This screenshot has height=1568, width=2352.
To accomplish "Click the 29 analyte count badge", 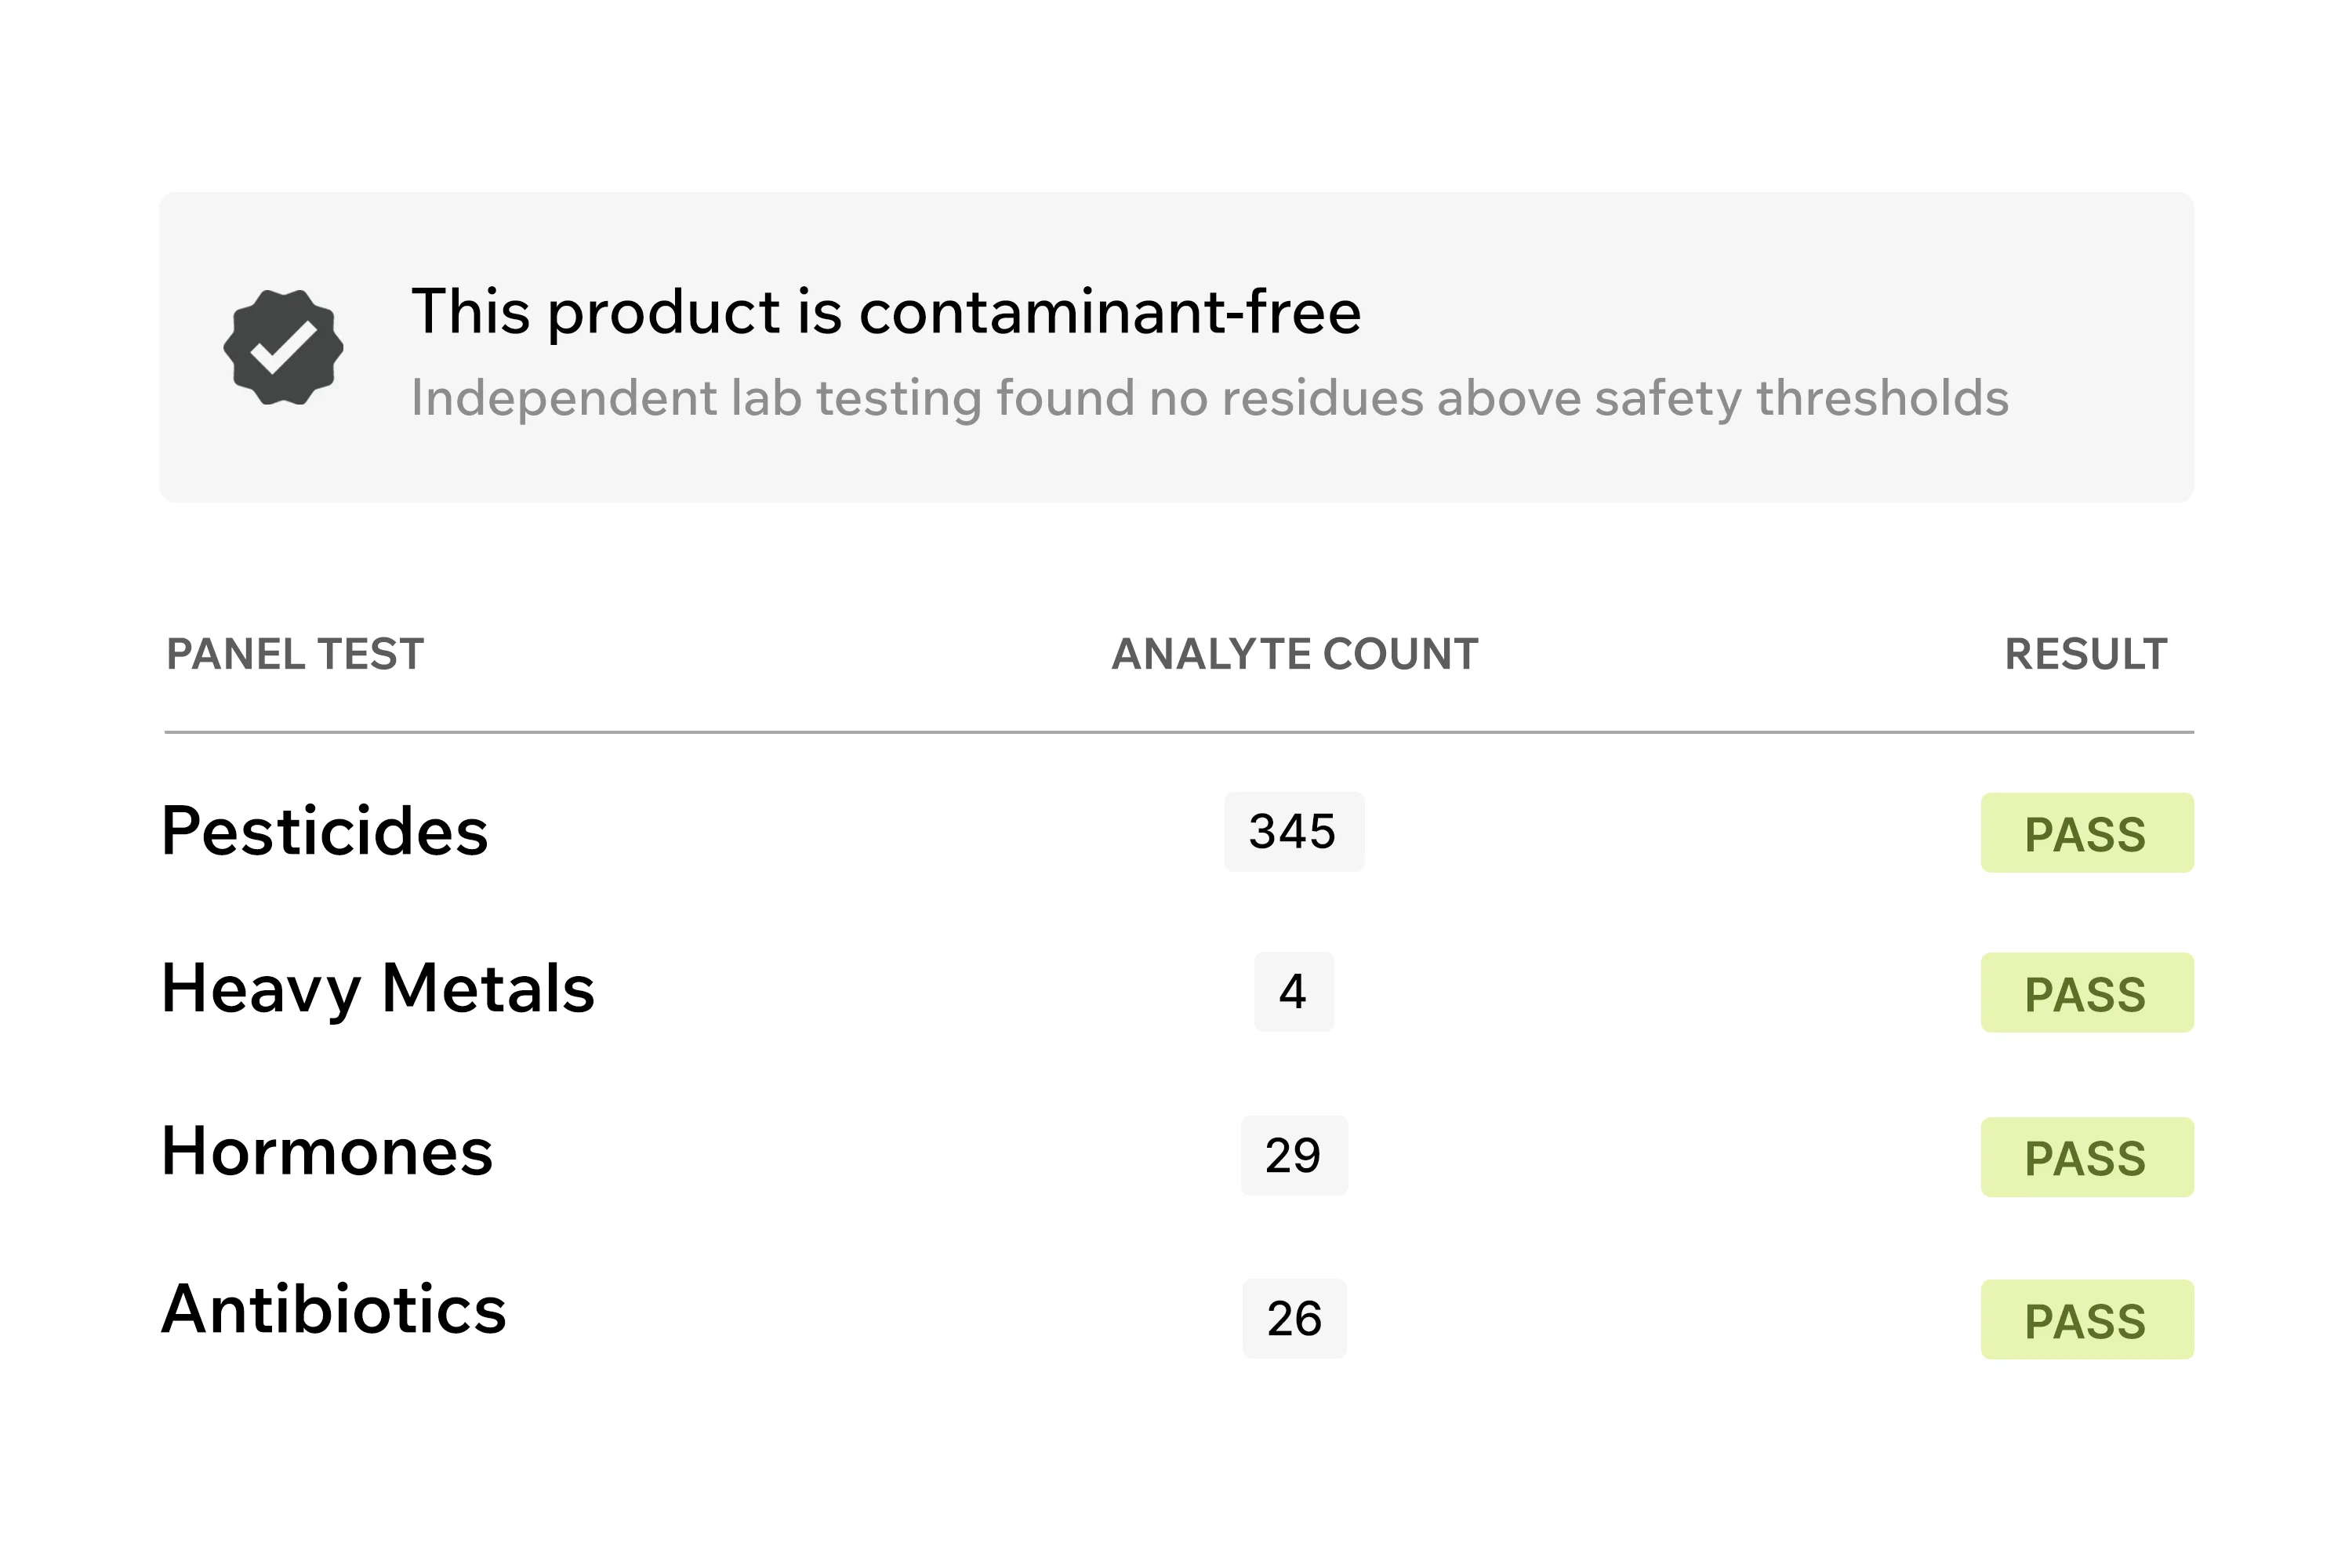I will (1294, 1156).
